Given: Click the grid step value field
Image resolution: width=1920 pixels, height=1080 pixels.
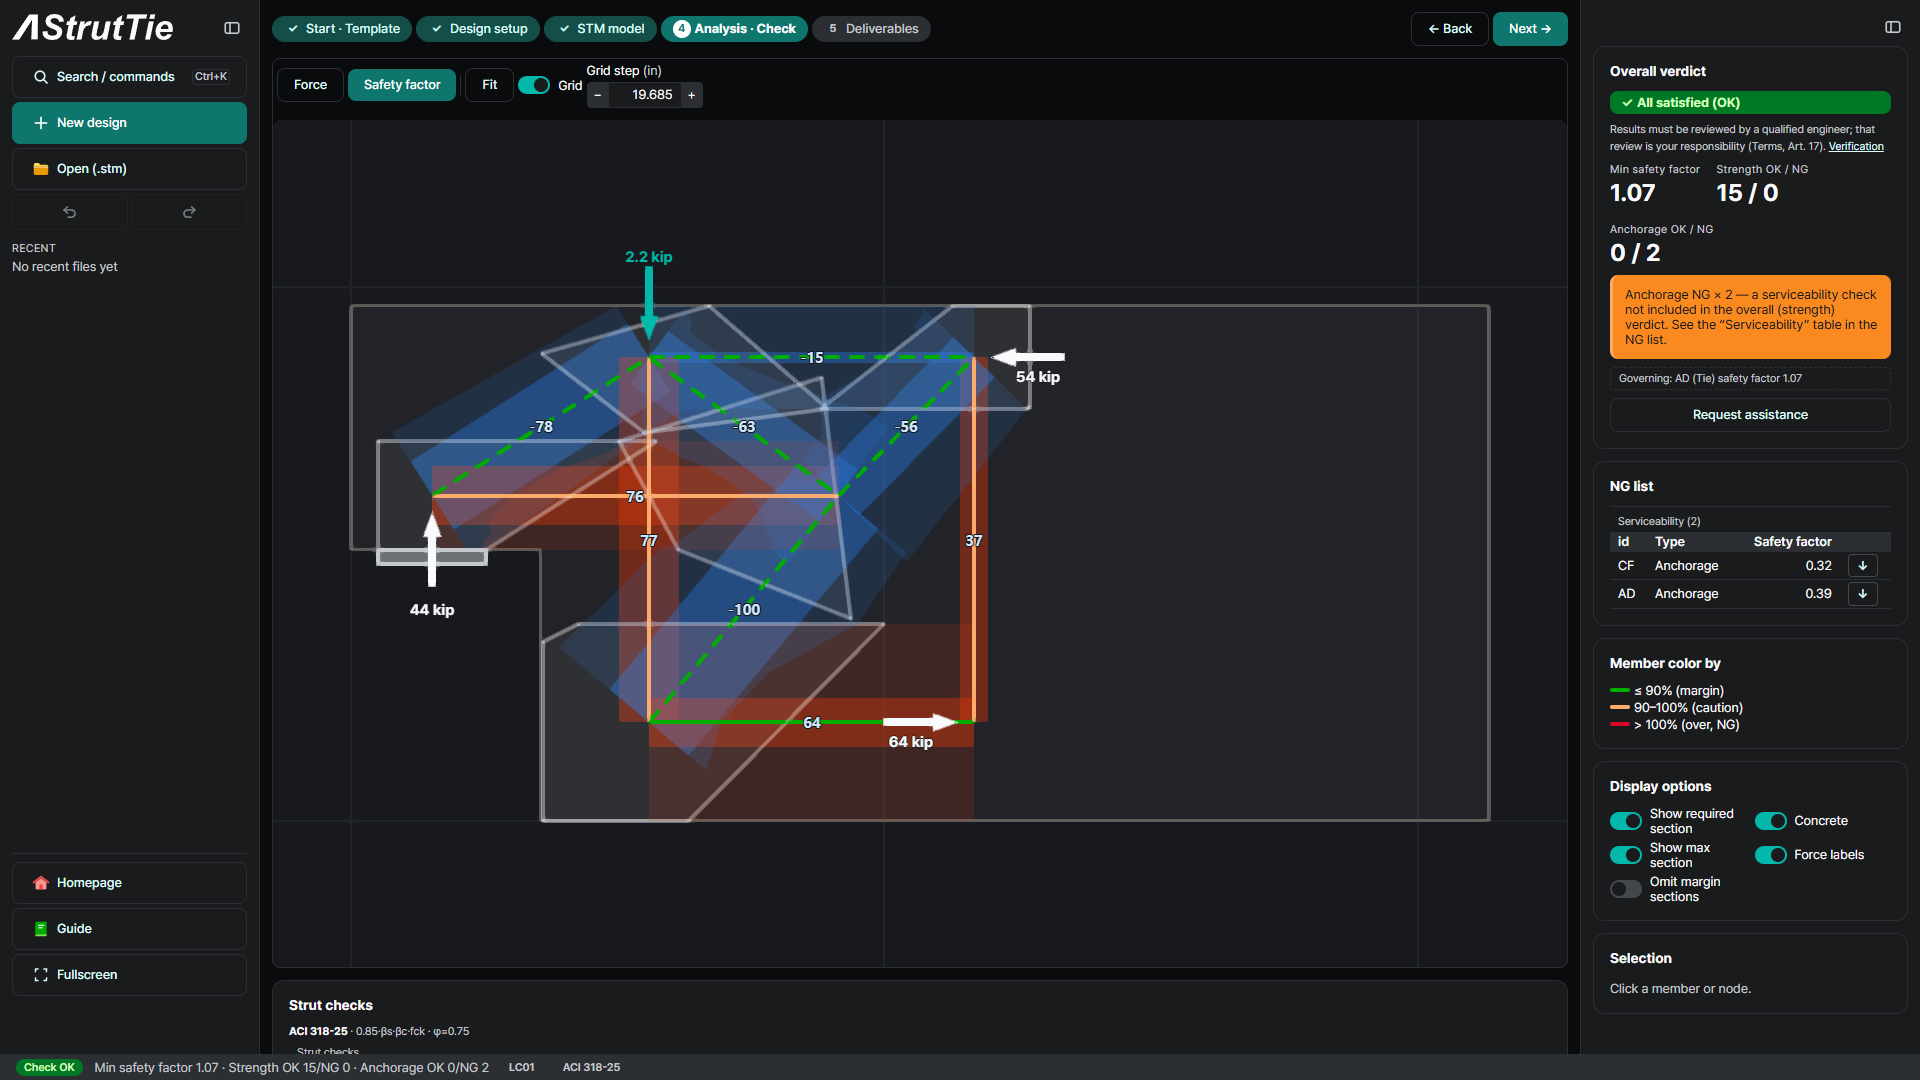Looking at the screenshot, I should coord(645,95).
